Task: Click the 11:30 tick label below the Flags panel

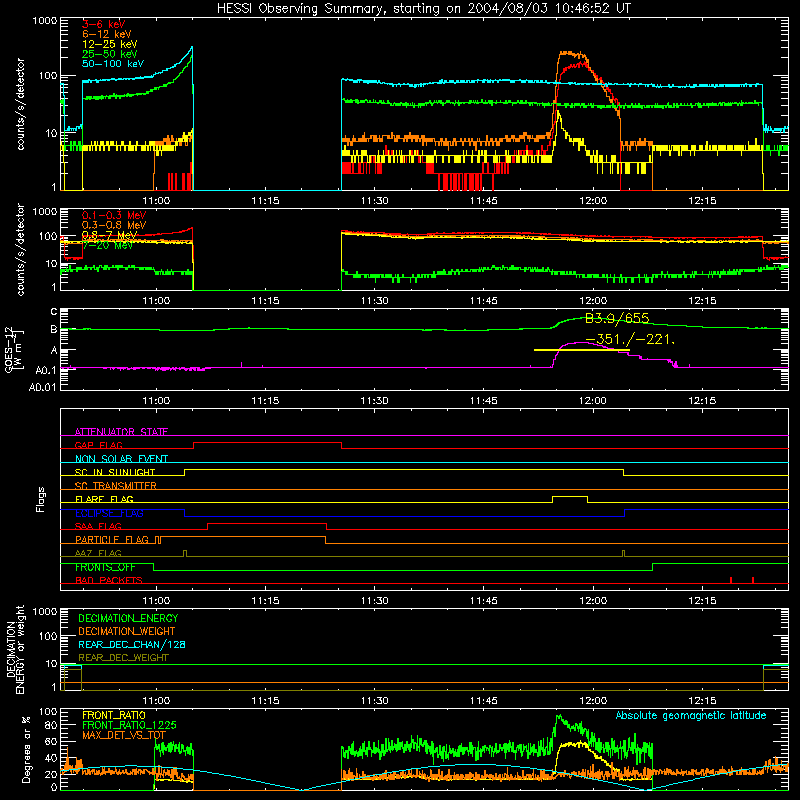Action: (374, 601)
